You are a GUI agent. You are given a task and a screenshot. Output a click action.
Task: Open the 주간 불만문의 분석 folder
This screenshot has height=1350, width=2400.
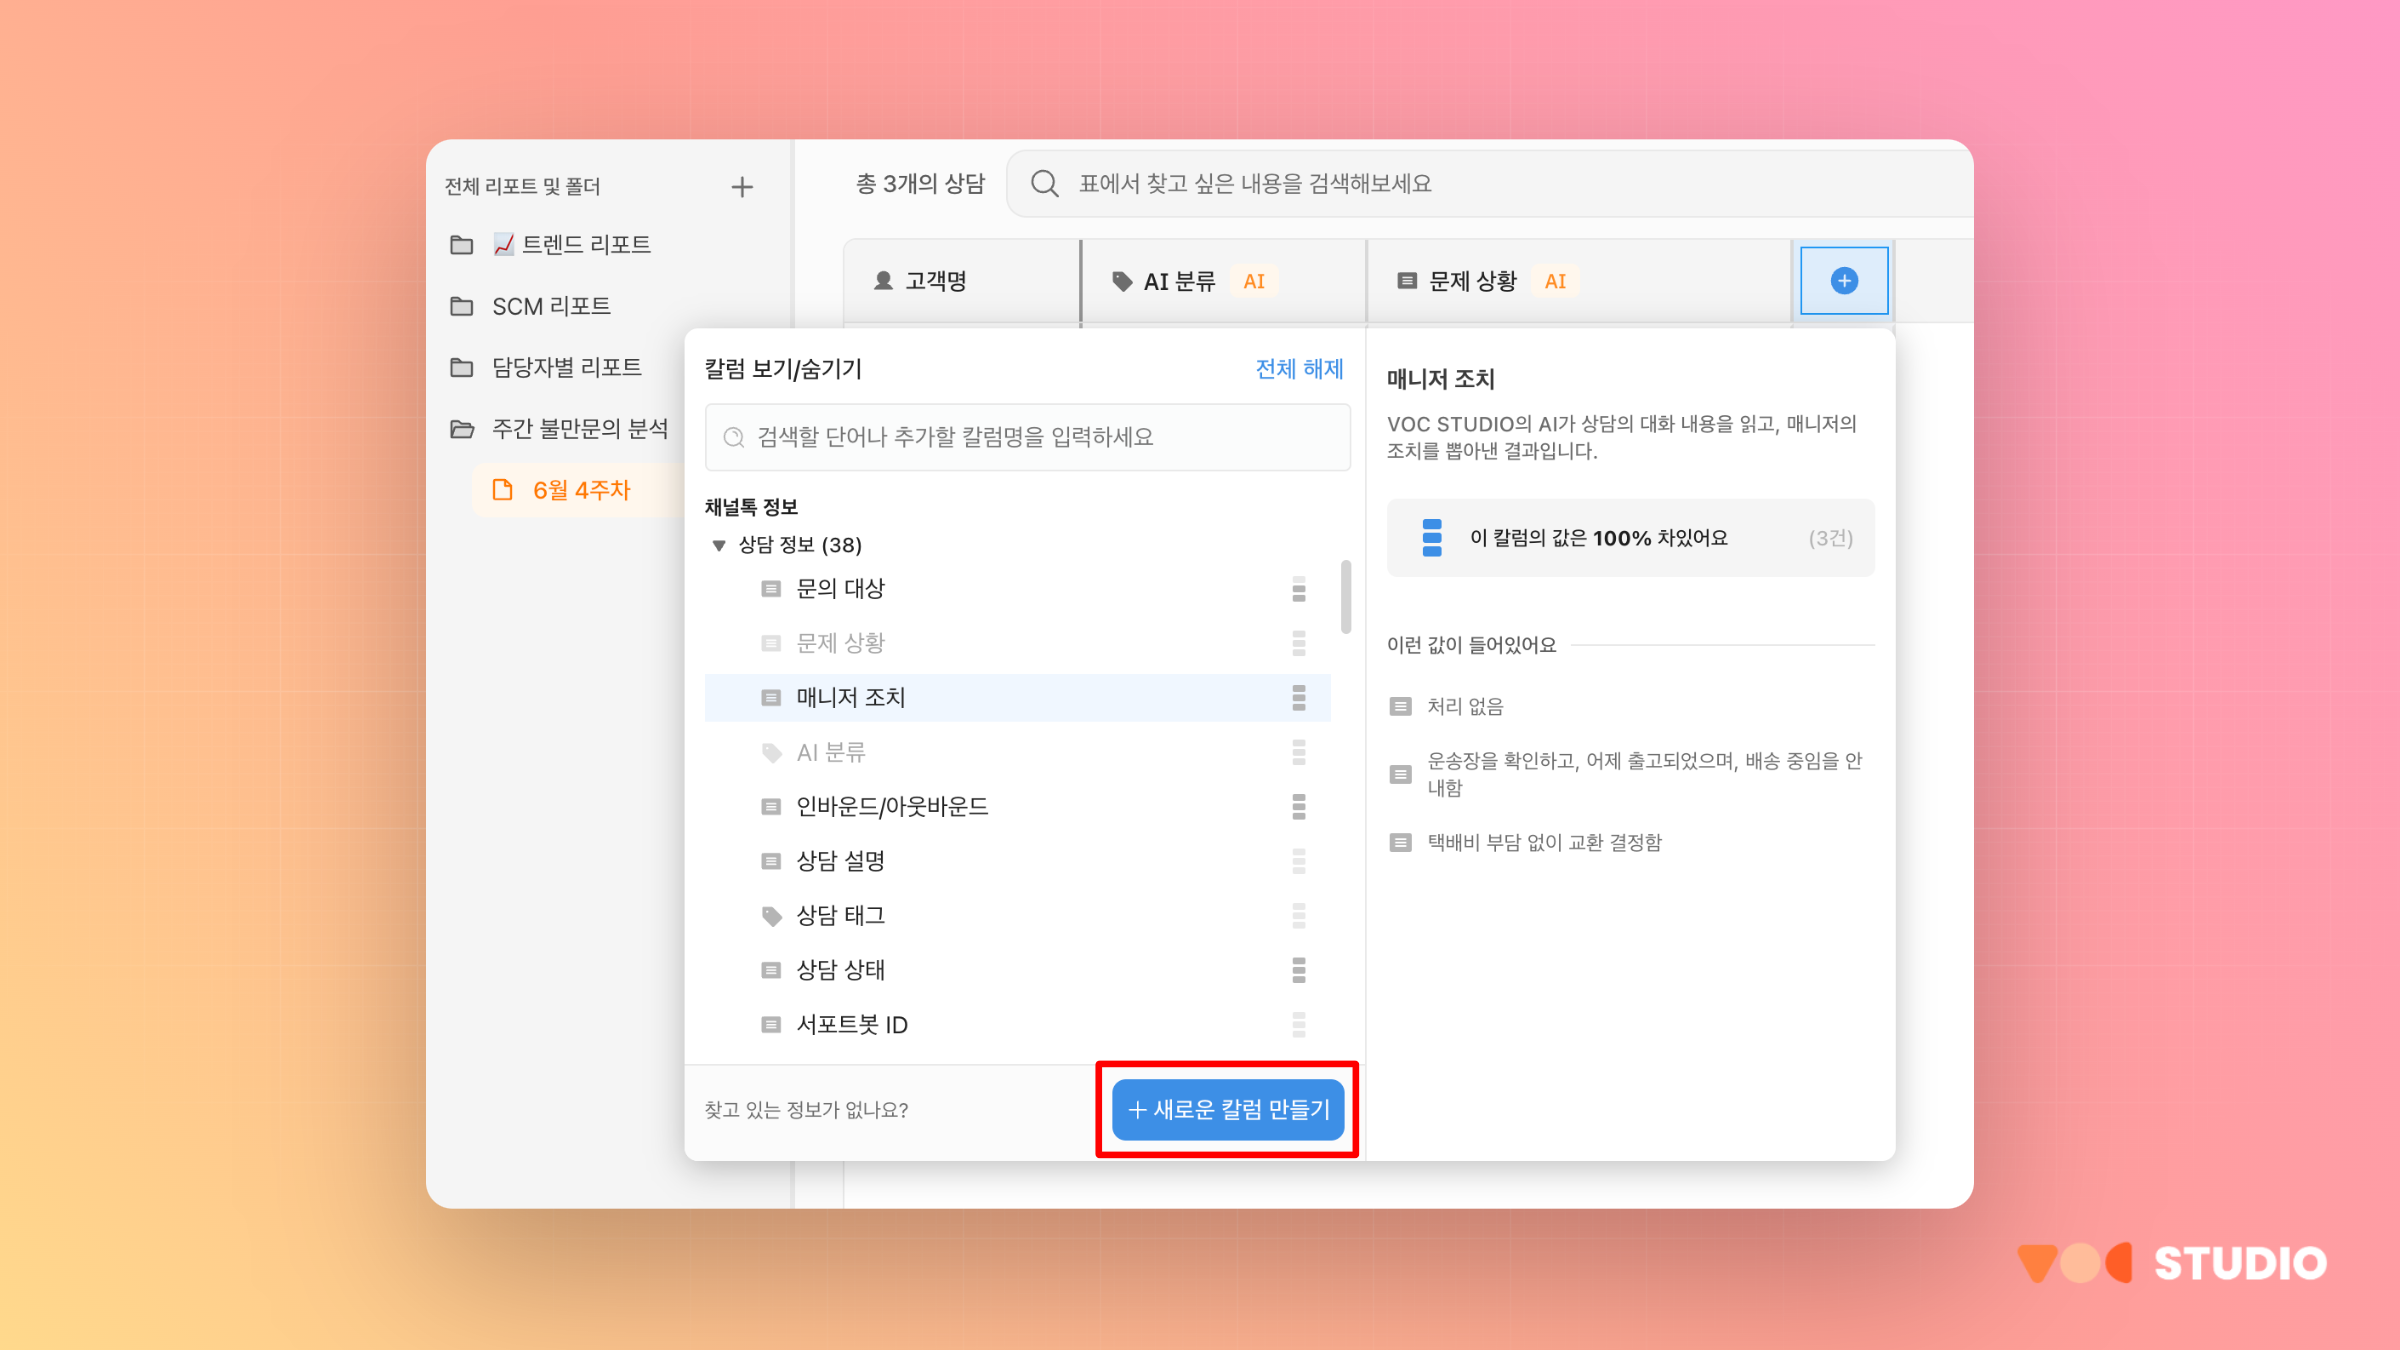pos(579,430)
